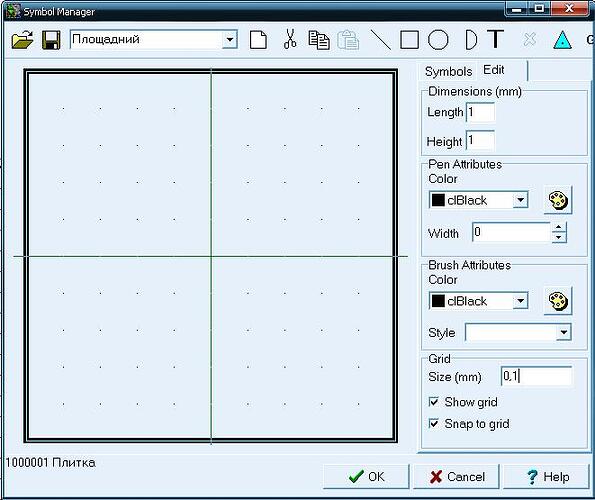Confirm with the OK button
Screen dimensions: 595x500
pos(366,476)
